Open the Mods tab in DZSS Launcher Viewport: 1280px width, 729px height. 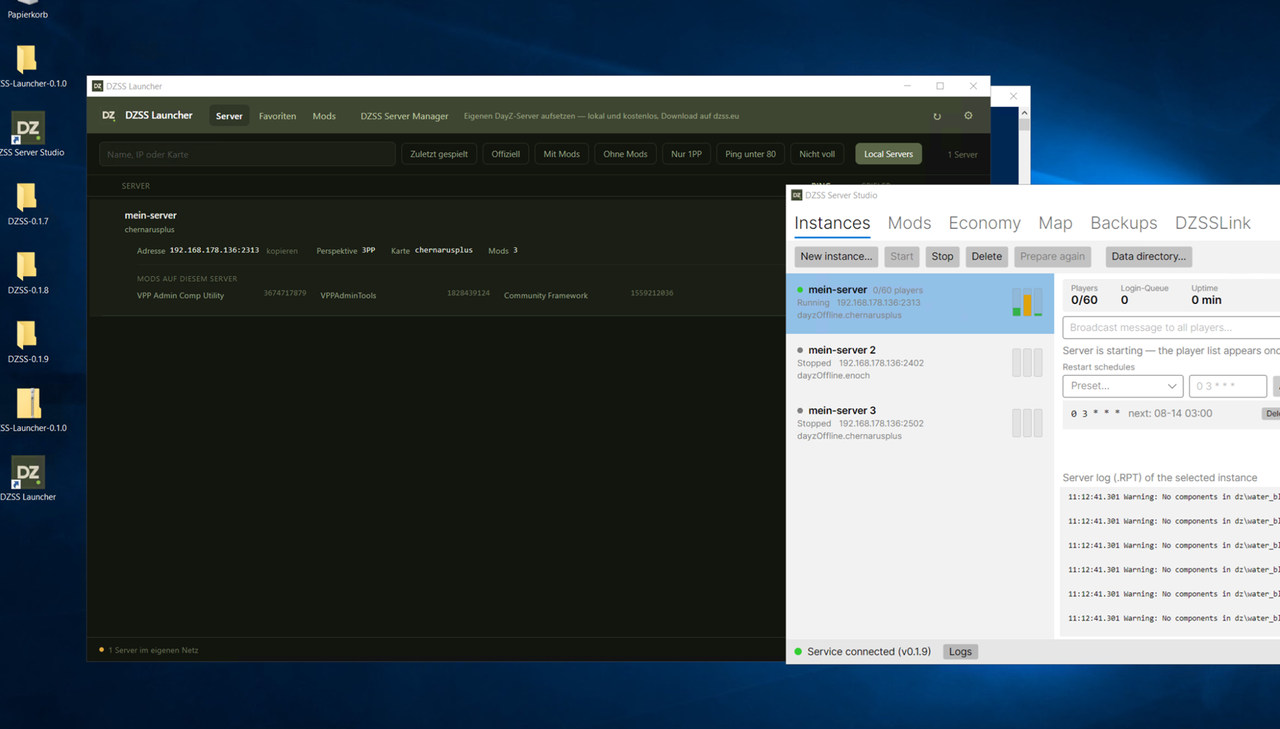tap(324, 116)
